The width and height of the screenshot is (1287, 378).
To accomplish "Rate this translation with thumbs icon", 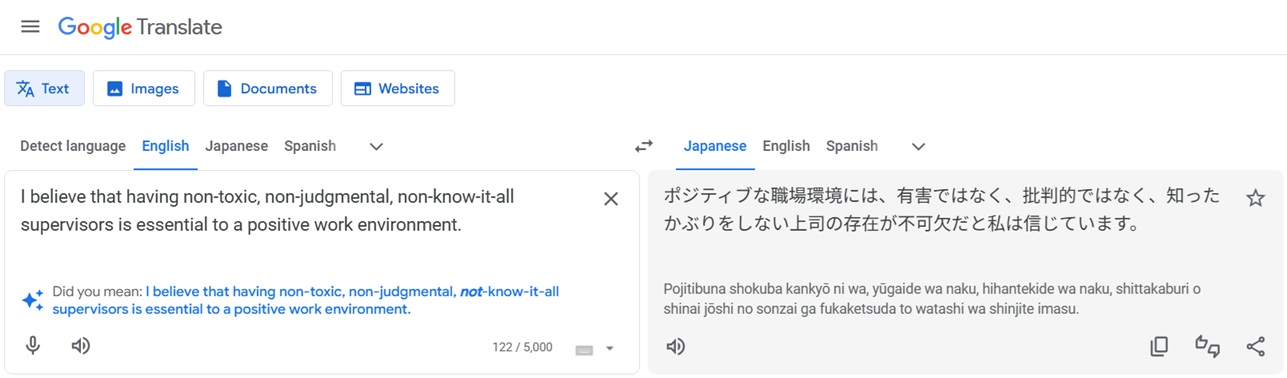I will pos(1207,346).
